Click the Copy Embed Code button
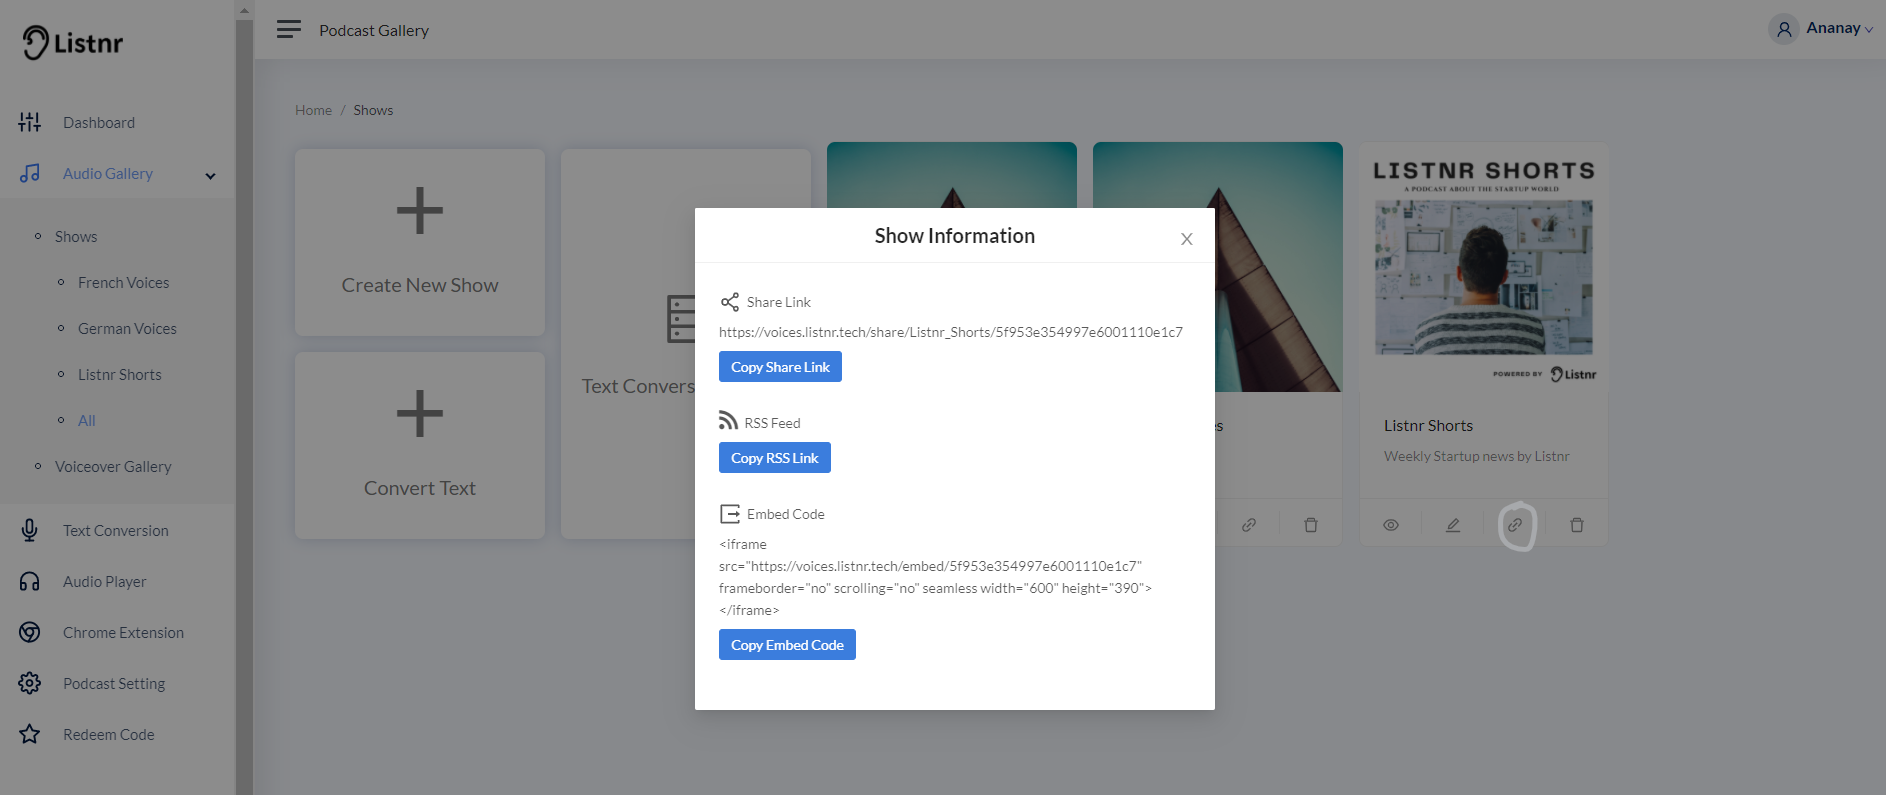Screen dimensions: 1886x795 point(787,645)
